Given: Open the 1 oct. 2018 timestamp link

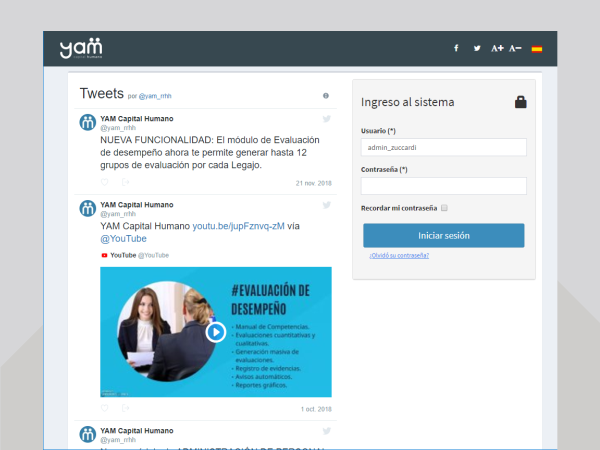Looking at the screenshot, I should click(x=316, y=409).
